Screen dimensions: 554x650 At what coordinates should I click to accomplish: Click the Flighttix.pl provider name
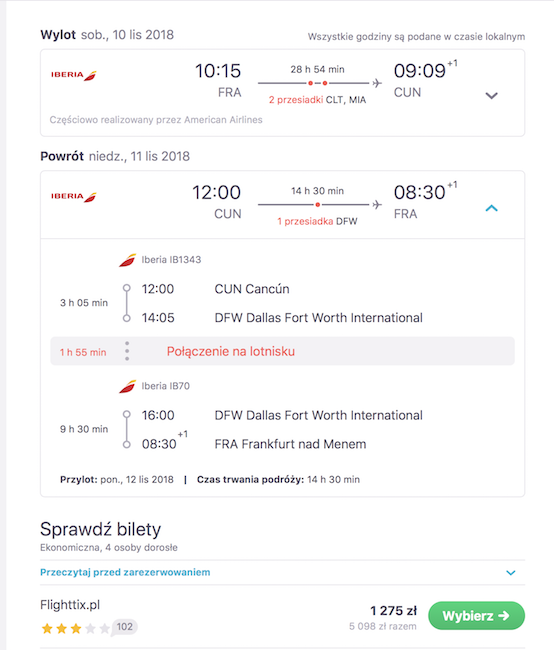(x=70, y=605)
